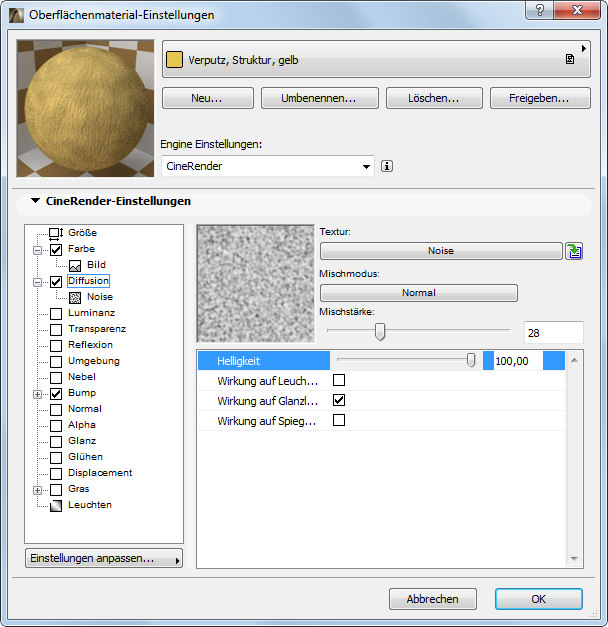
Task: Open the Einstellungen anpassen... menu
Action: coord(104,558)
